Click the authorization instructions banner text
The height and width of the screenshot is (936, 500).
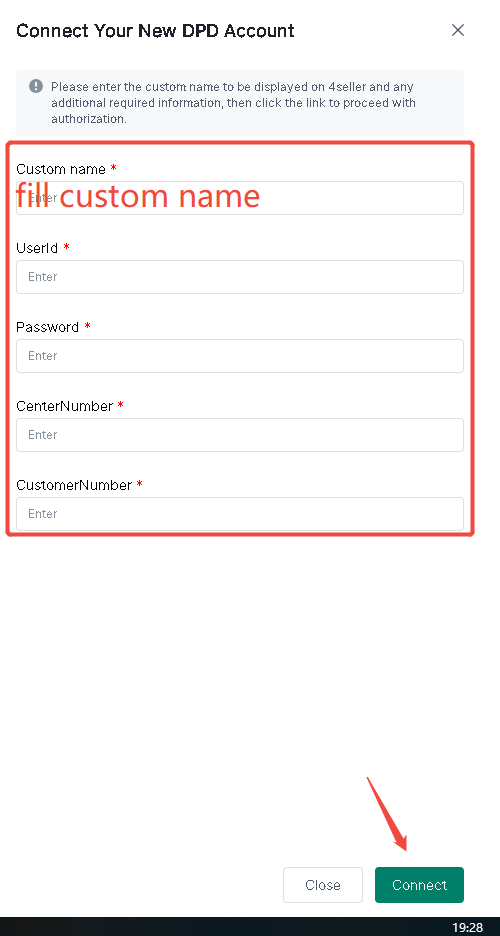click(233, 103)
